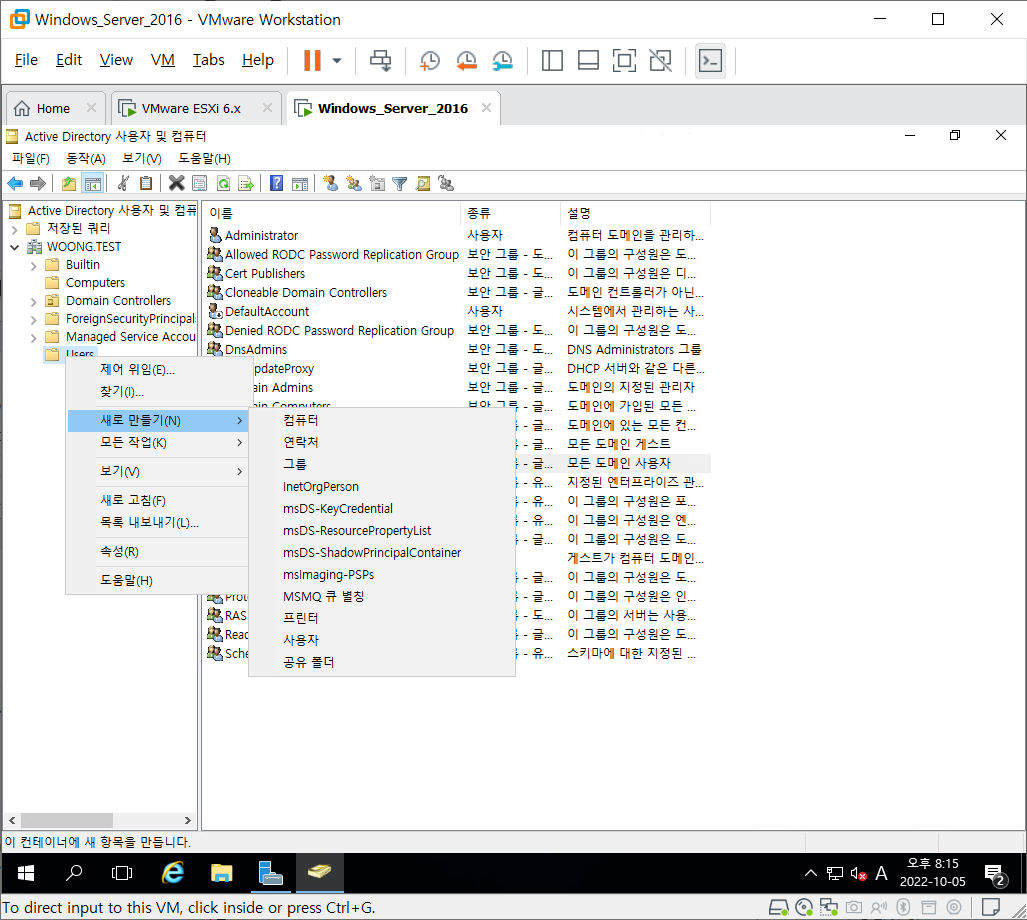Viewport: 1027px width, 920px height.
Task: Switch to Unity mode
Action: [x=660, y=60]
